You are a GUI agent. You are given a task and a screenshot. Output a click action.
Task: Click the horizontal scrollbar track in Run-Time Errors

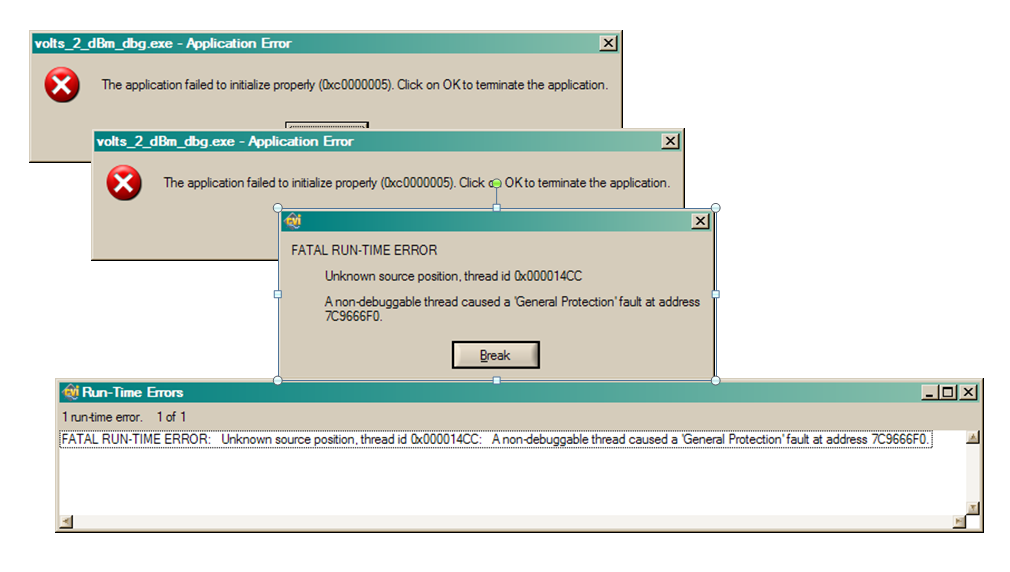pos(513,521)
